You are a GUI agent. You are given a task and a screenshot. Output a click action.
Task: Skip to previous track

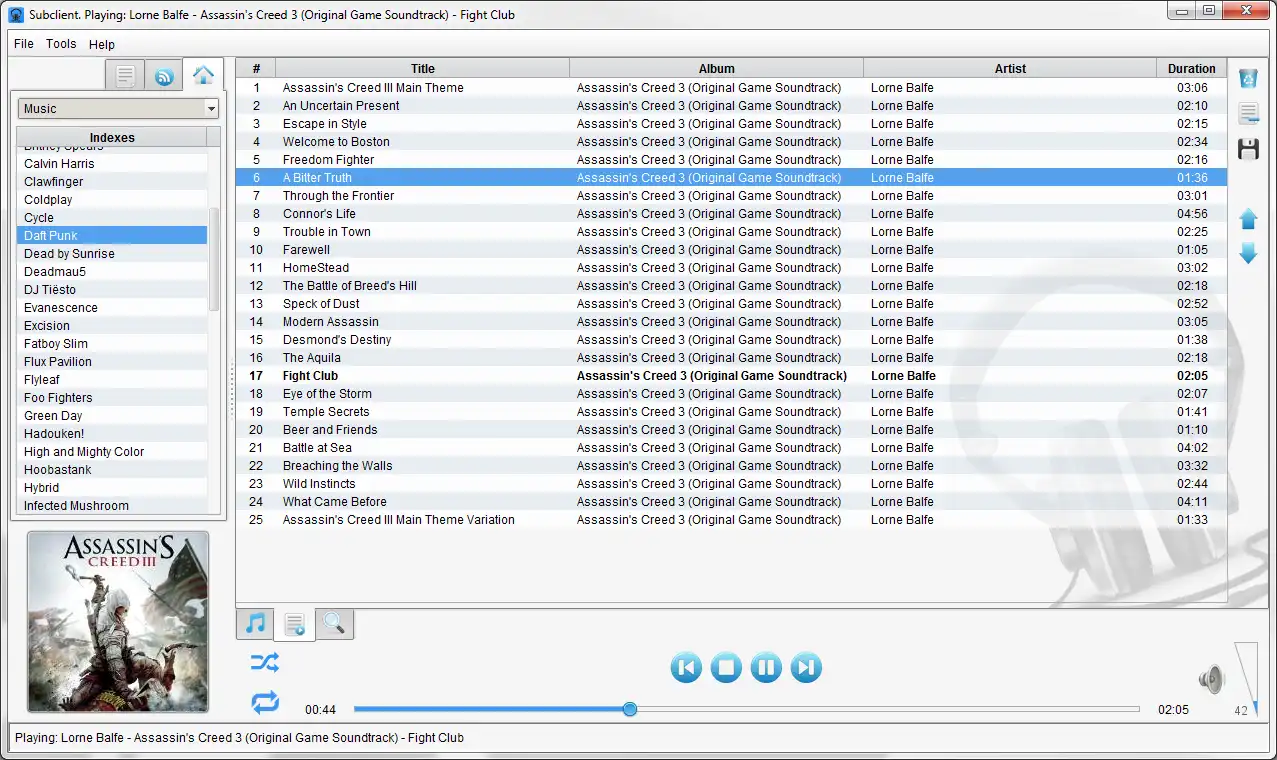(686, 667)
